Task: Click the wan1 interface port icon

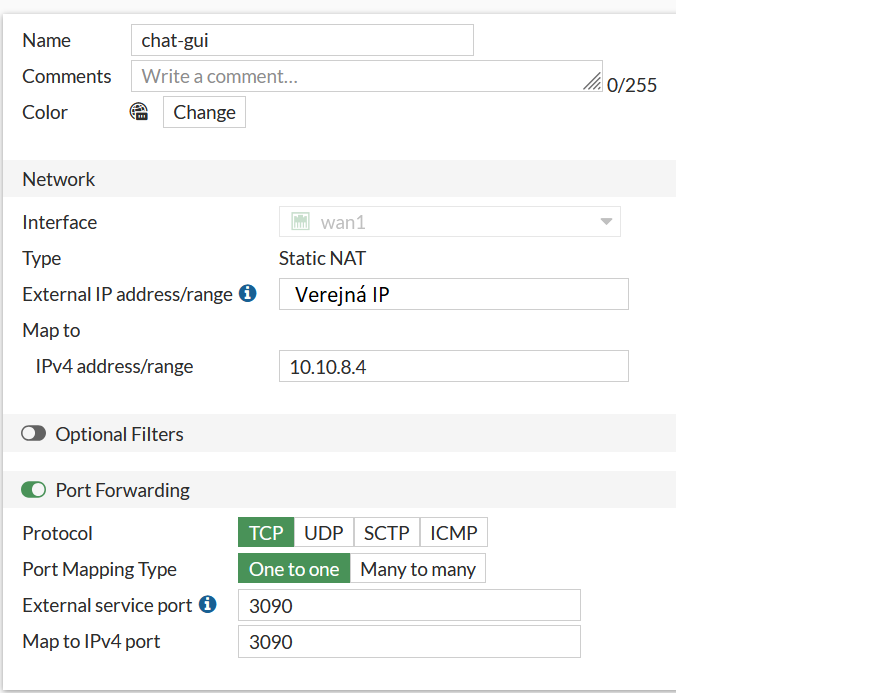Action: [x=300, y=222]
